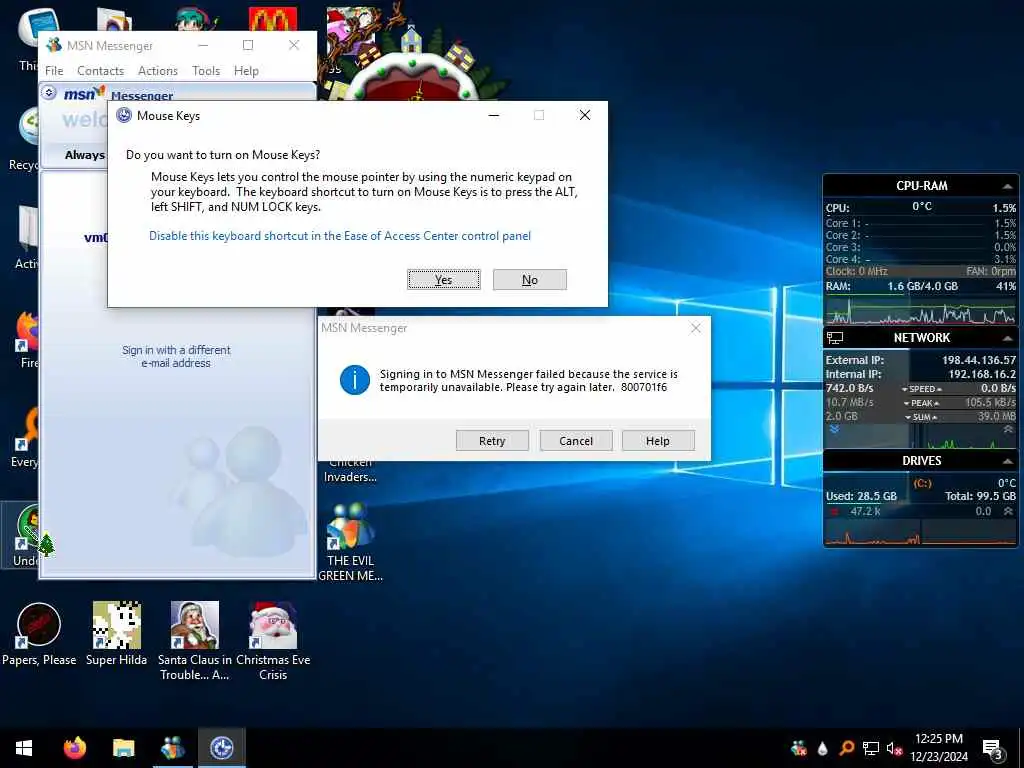Expand the round arrow beside the msn logo
This screenshot has width=1024, height=768.
(49, 93)
